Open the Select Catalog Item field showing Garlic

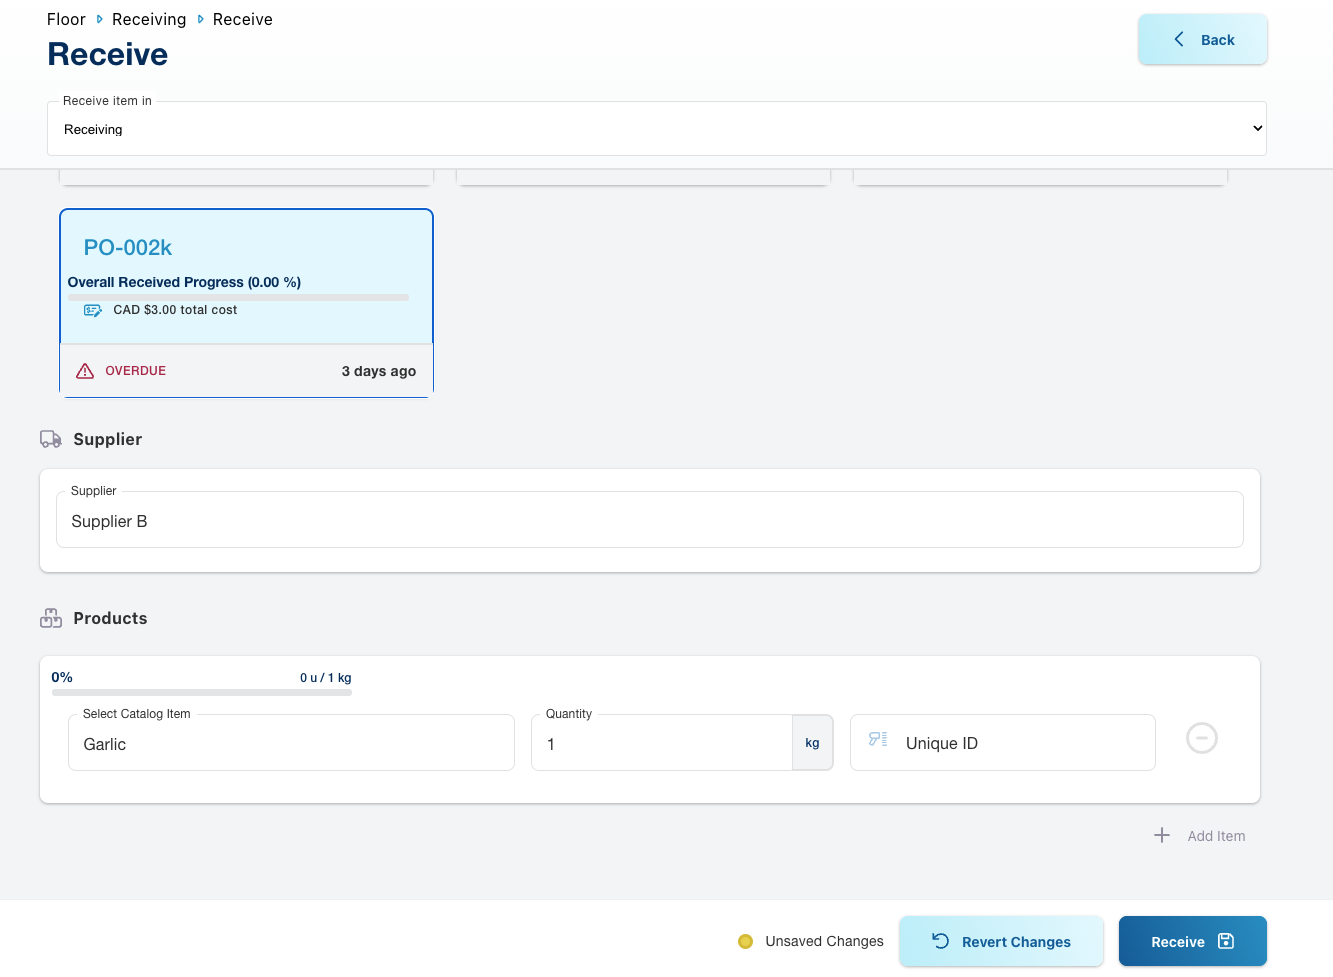click(291, 743)
